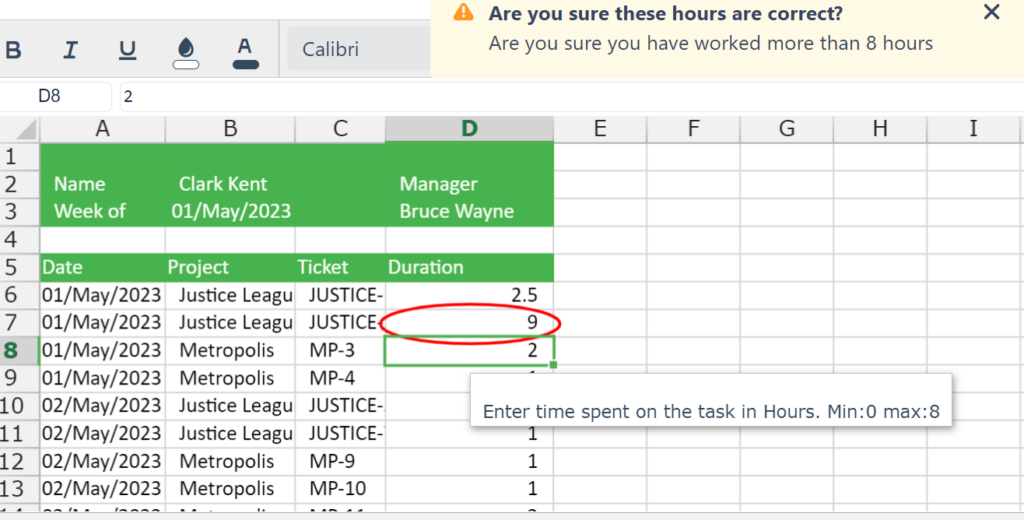The height and width of the screenshot is (520, 1024).
Task: Open the fill color tool
Action: pyautogui.click(x=185, y=53)
